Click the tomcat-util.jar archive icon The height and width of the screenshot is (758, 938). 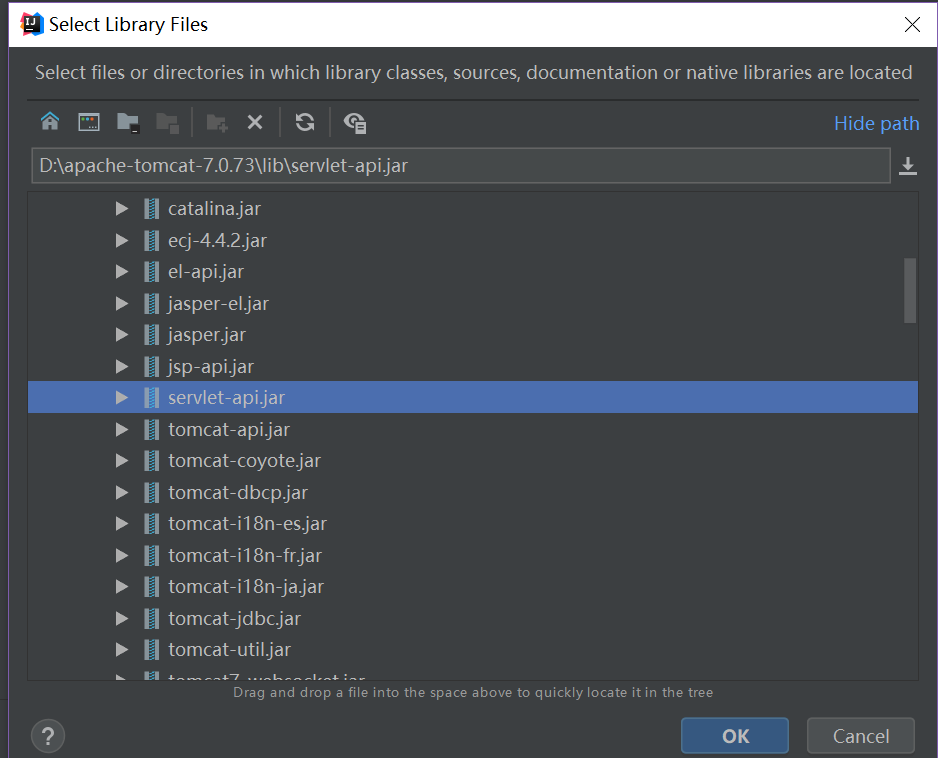(152, 650)
